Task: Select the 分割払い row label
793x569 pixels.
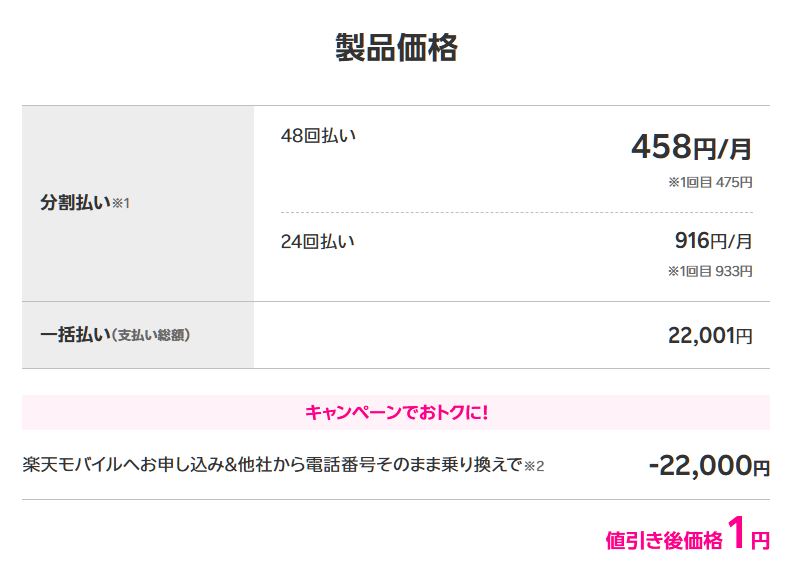Action: pos(75,202)
